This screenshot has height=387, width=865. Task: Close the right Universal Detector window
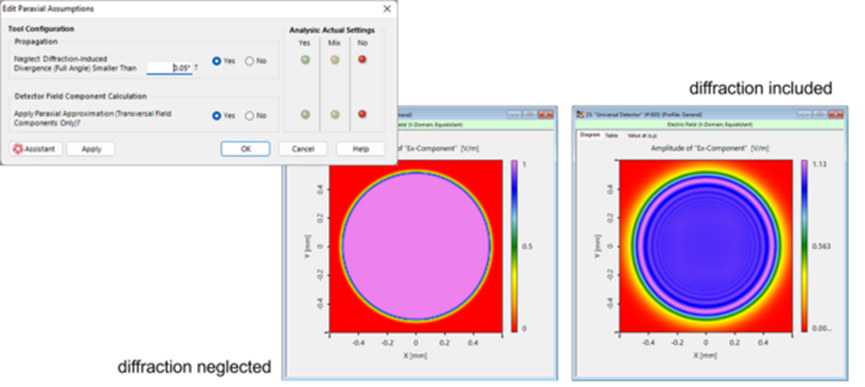coord(835,115)
